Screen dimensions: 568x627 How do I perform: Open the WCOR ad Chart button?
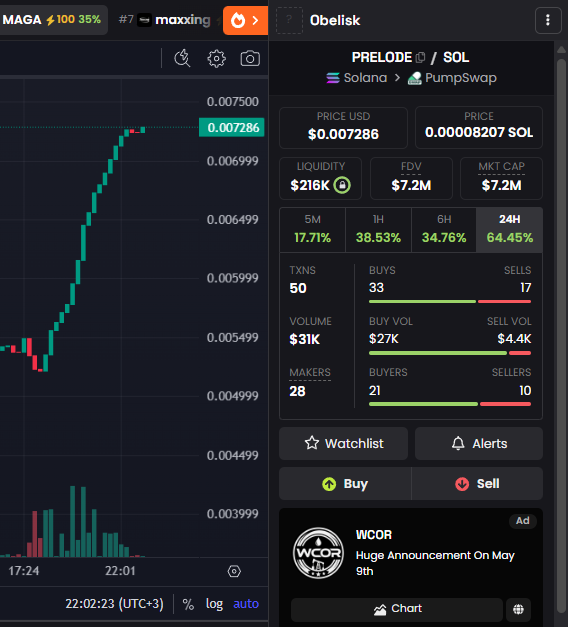[x=397, y=609]
